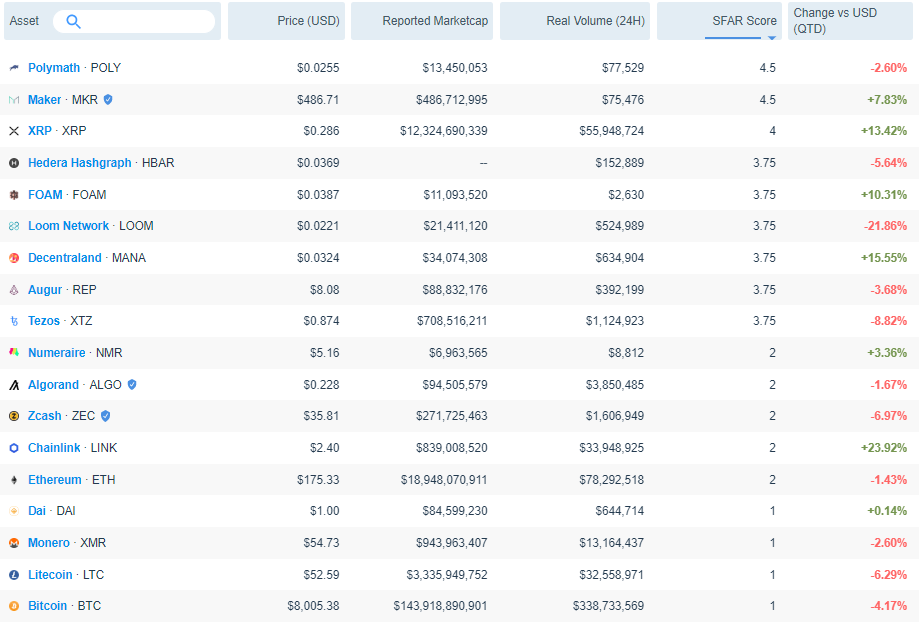The image size is (919, 623).
Task: Click Dai change value +0.14%
Action: point(887,510)
